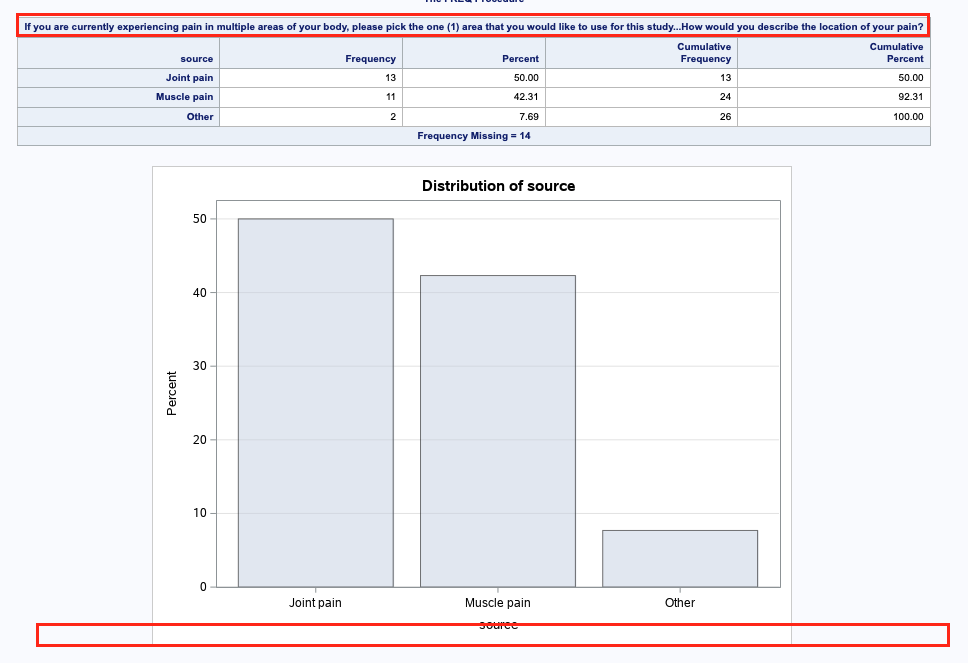Screen dimensions: 968x663
Task: Select the chart title Distribution of source
Action: pyautogui.click(x=497, y=186)
